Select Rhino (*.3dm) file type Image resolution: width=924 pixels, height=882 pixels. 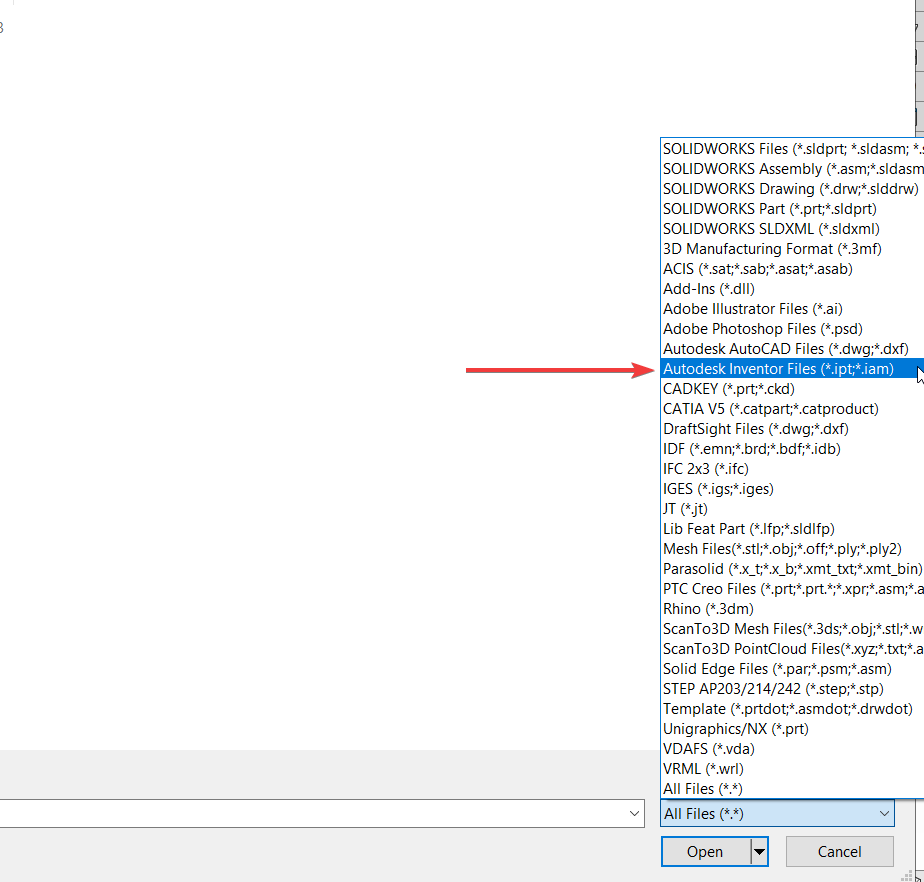(708, 609)
